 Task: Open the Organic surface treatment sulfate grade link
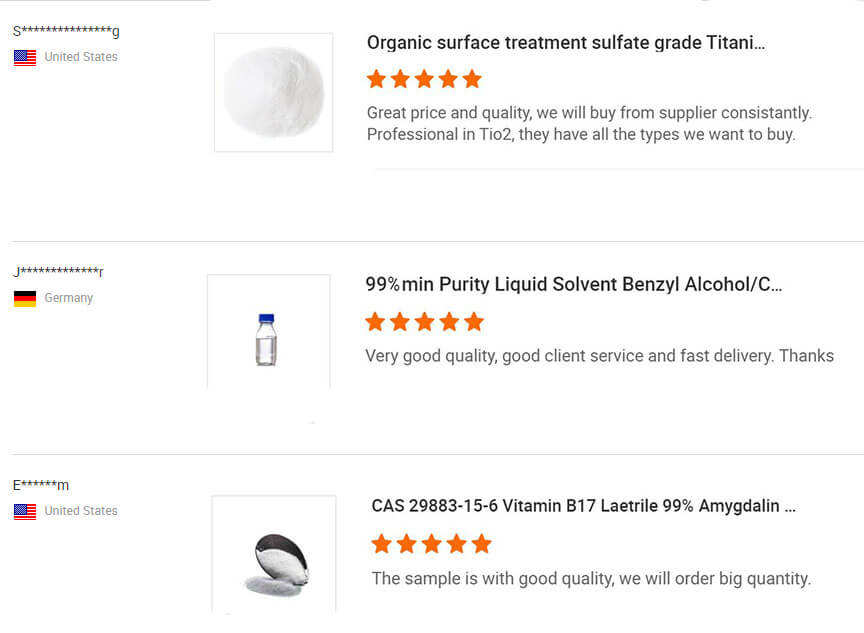coord(566,43)
